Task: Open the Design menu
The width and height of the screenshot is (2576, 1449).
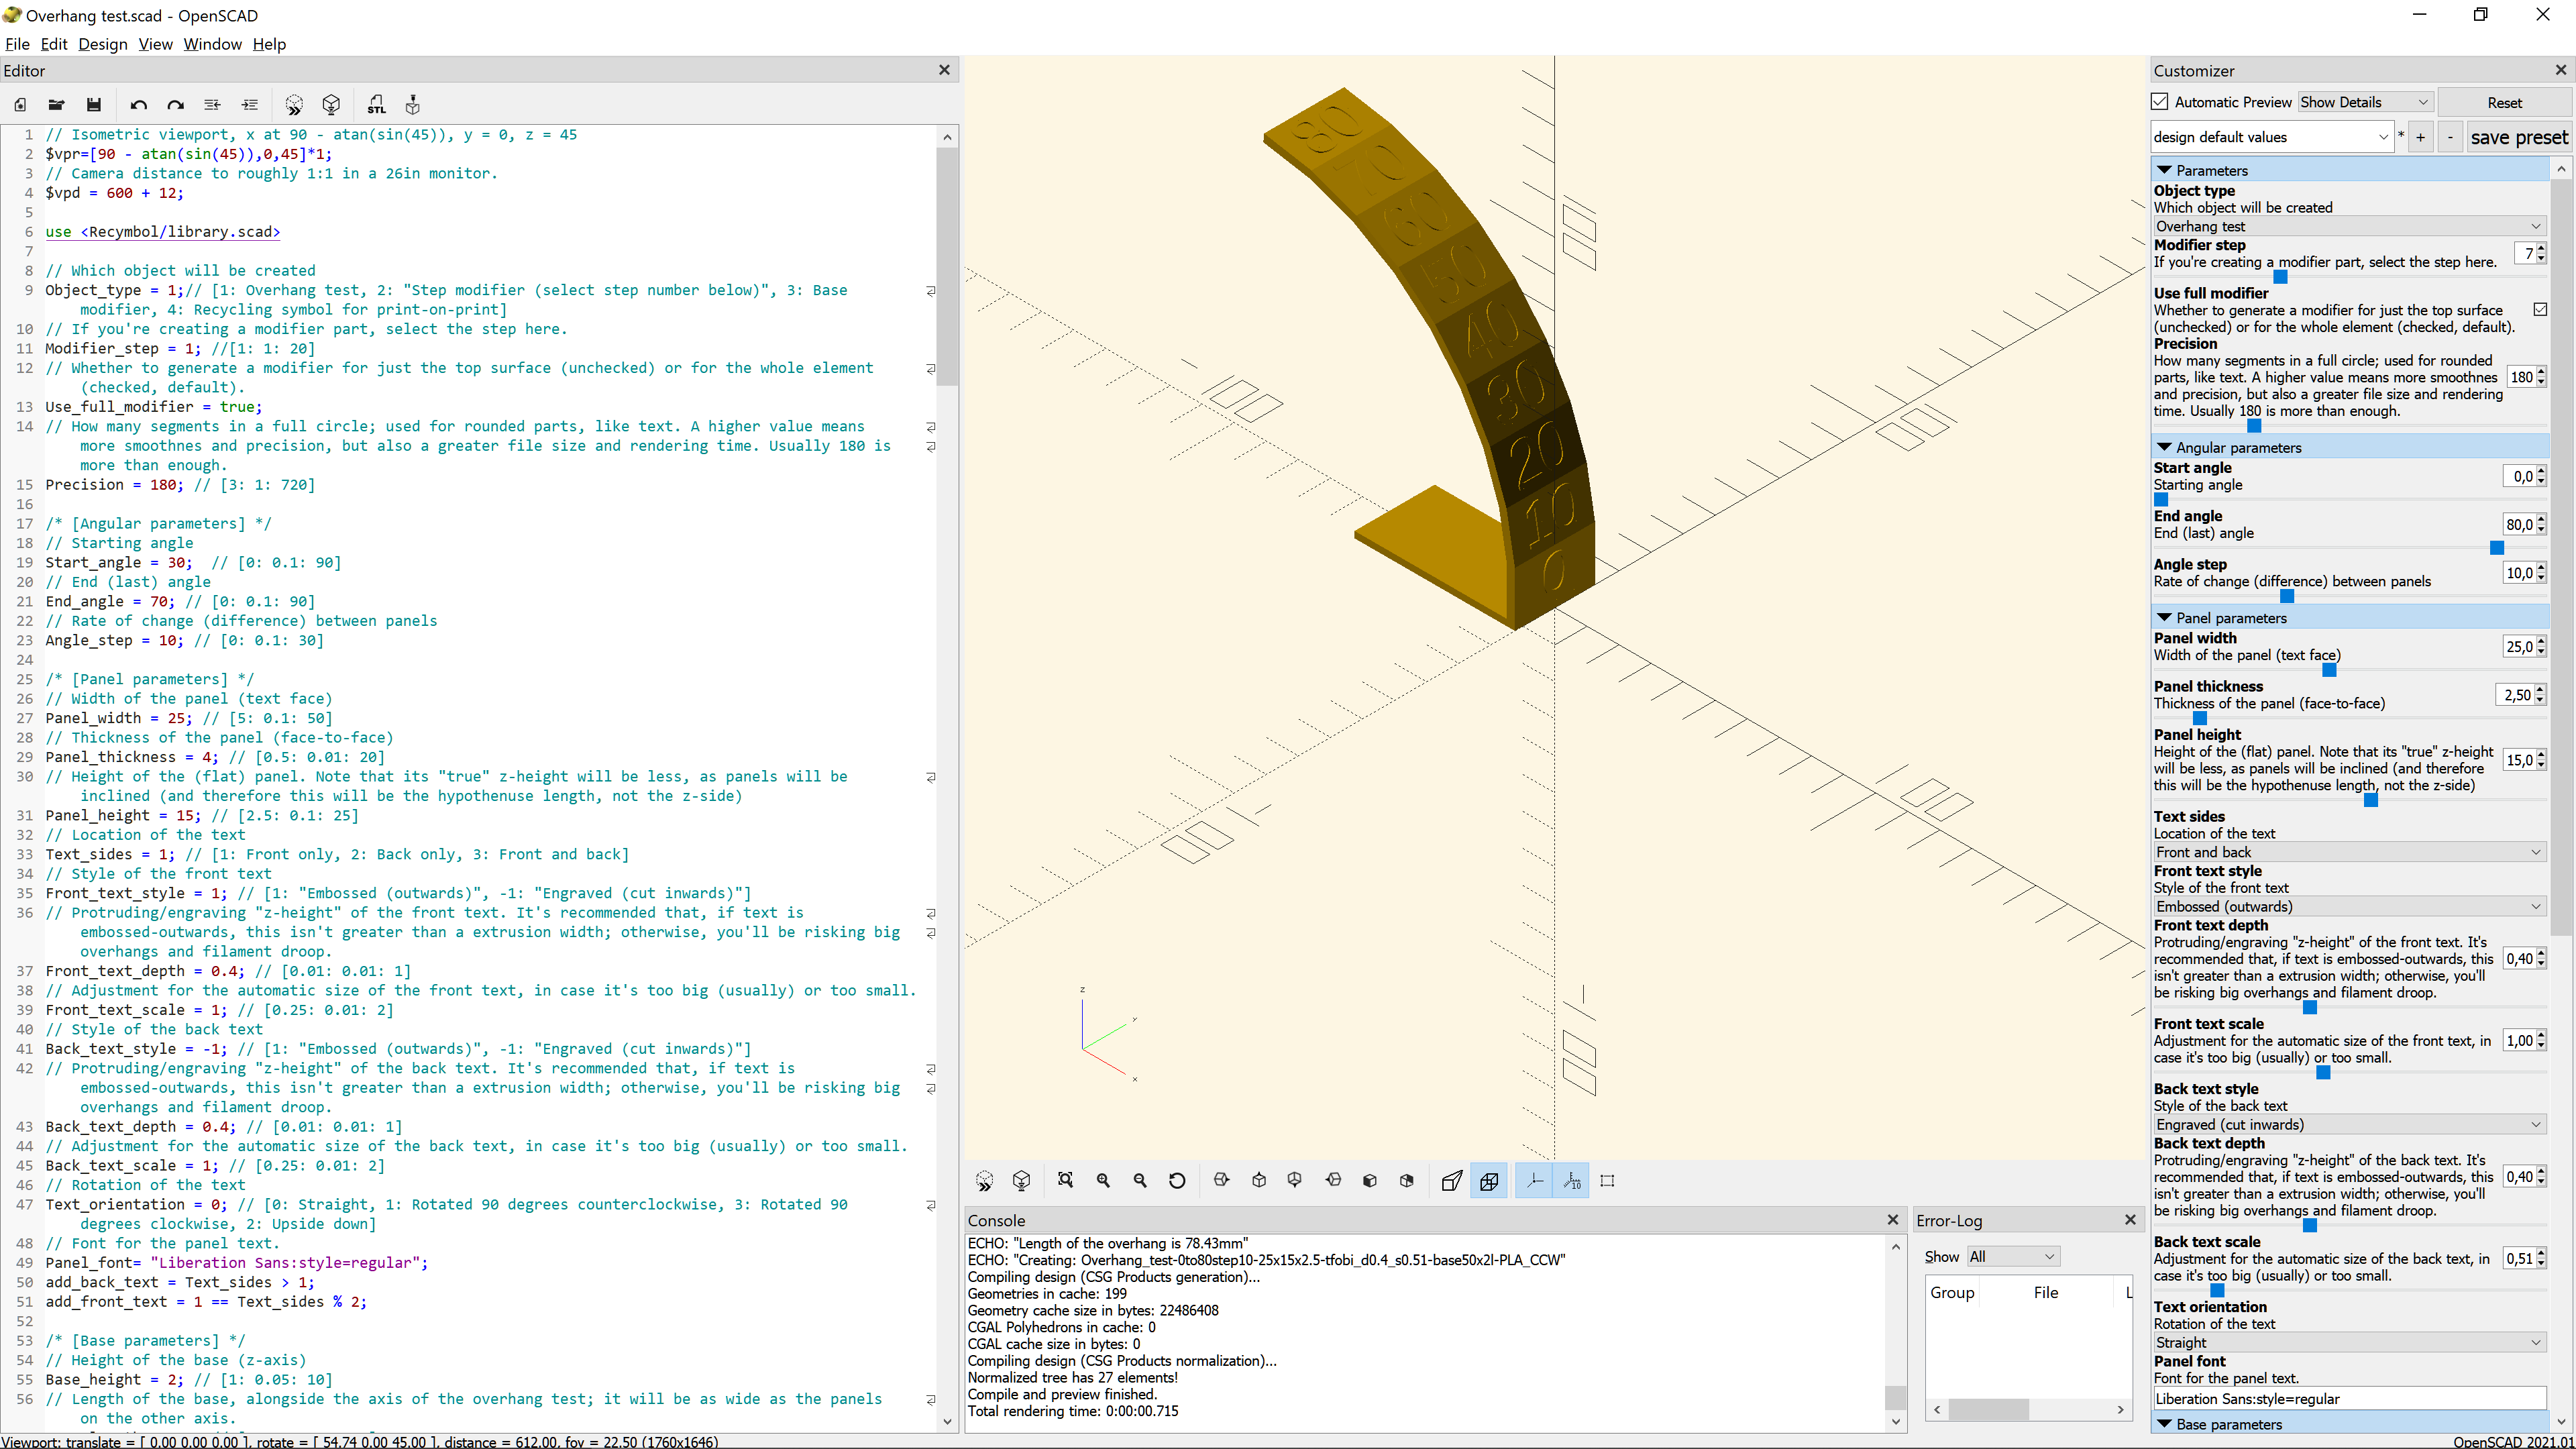Action: pos(103,44)
